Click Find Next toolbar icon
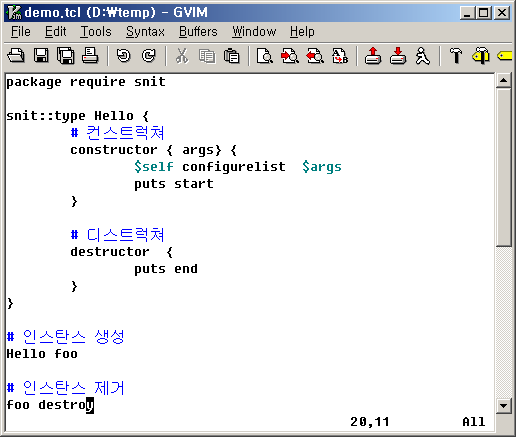 coord(290,55)
